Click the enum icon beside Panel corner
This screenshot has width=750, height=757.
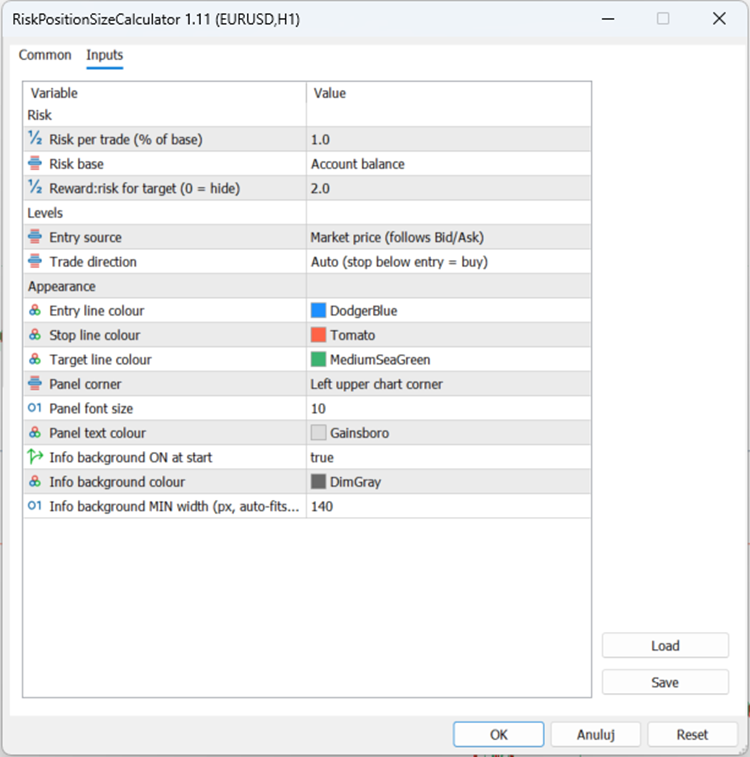click(35, 383)
